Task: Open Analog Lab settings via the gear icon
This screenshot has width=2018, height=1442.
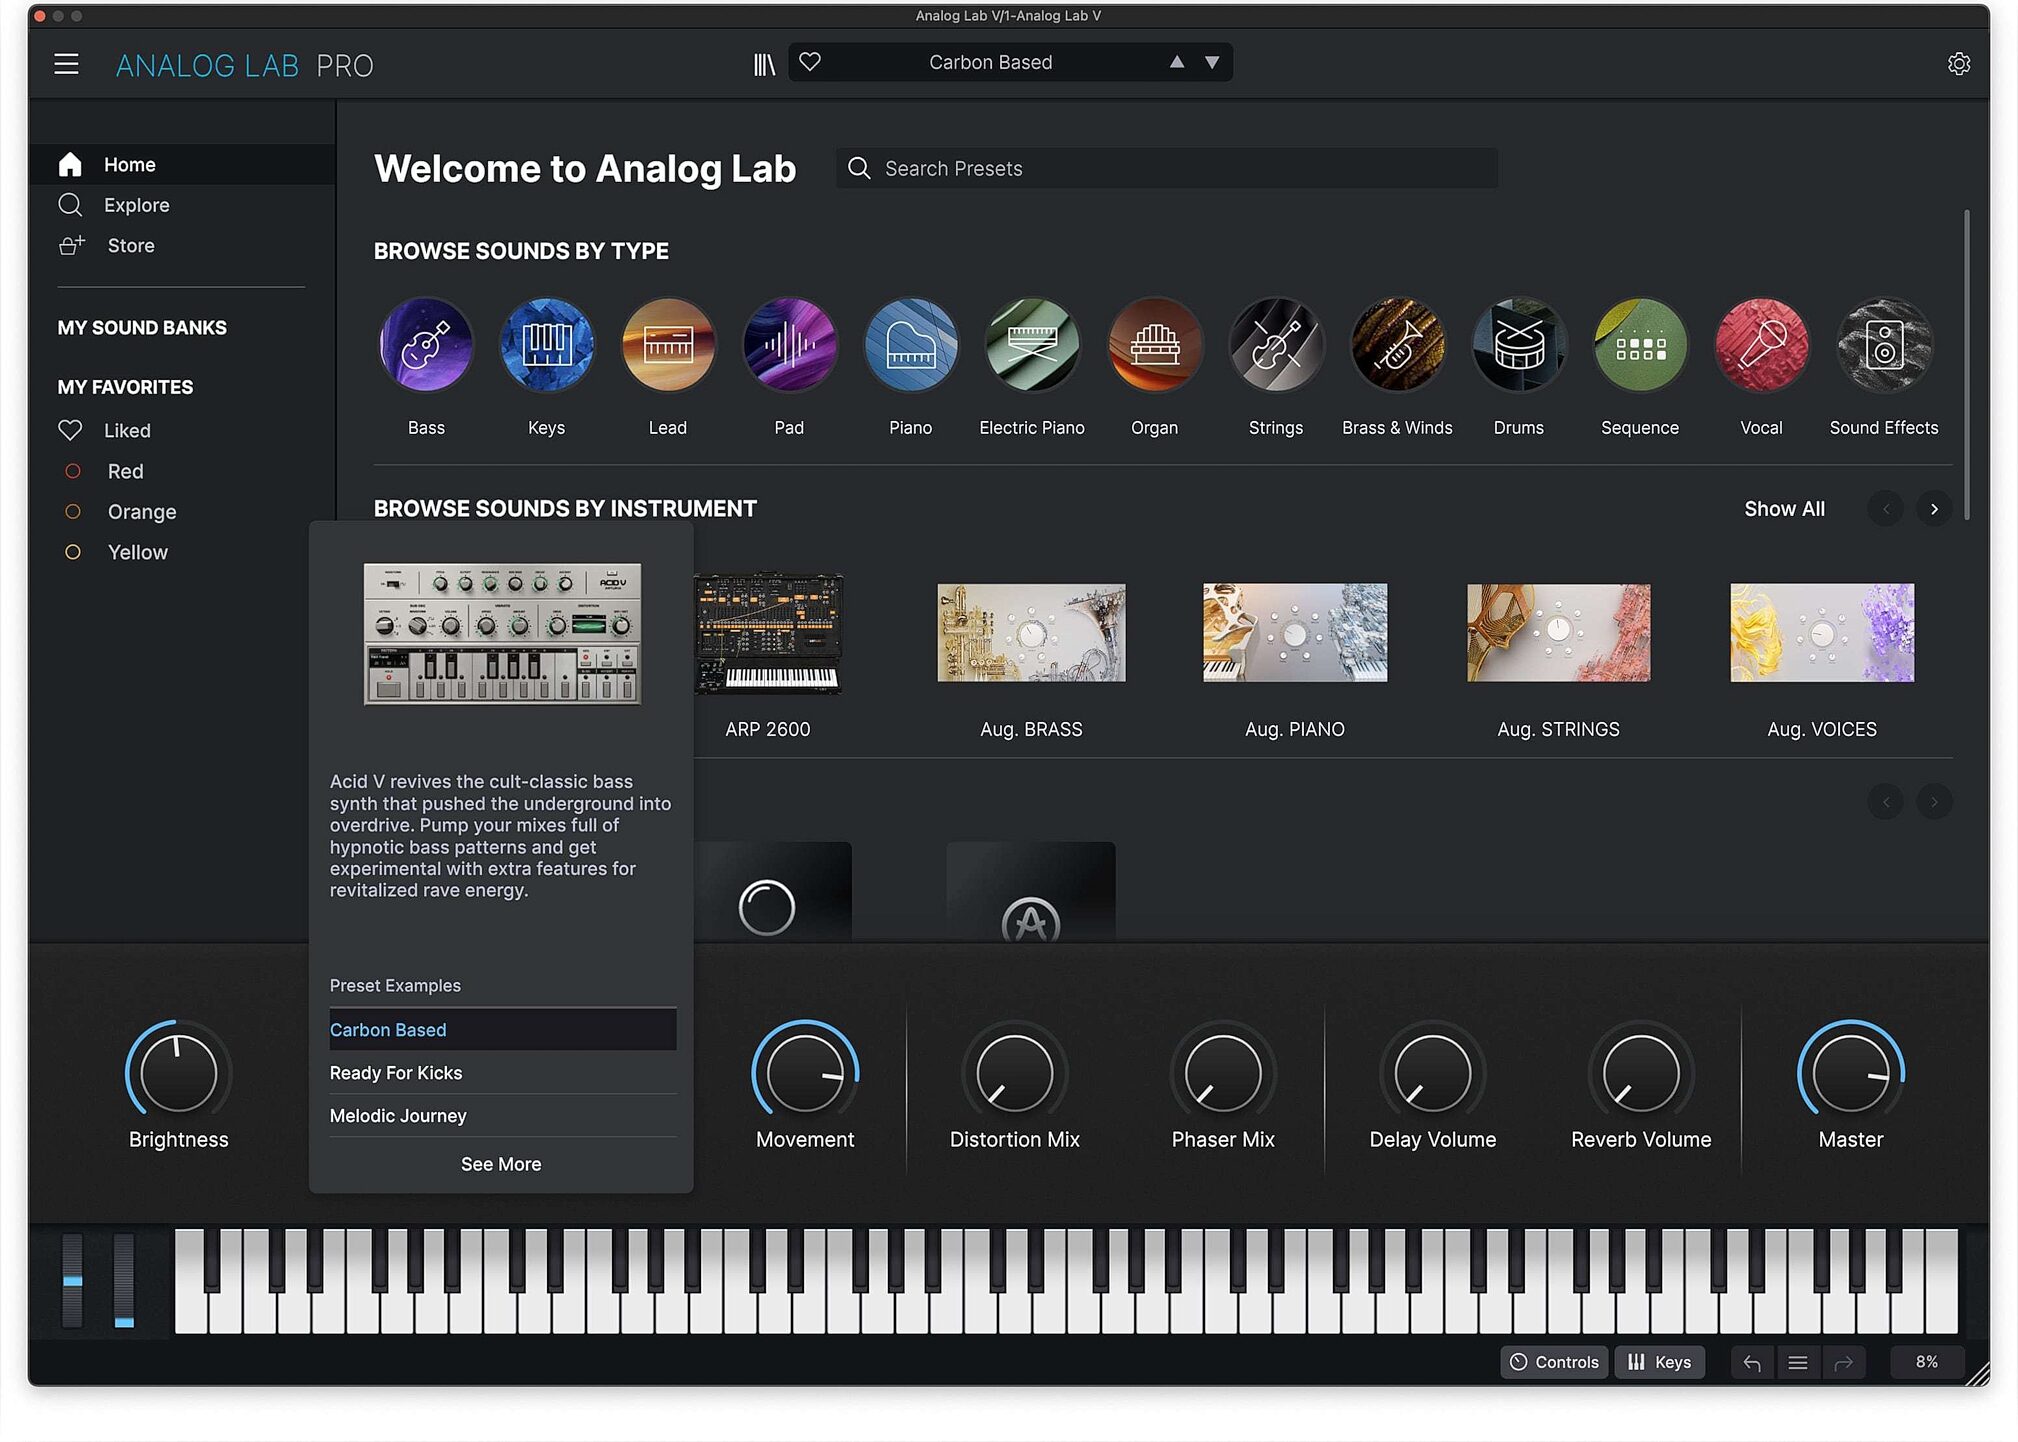Action: pos(1959,63)
